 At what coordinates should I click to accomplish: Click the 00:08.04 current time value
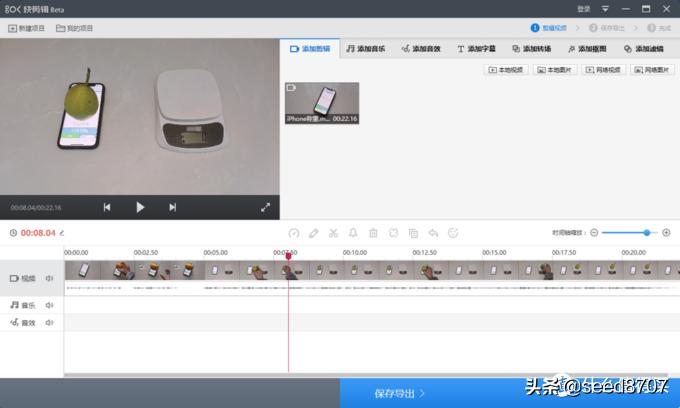click(x=38, y=233)
